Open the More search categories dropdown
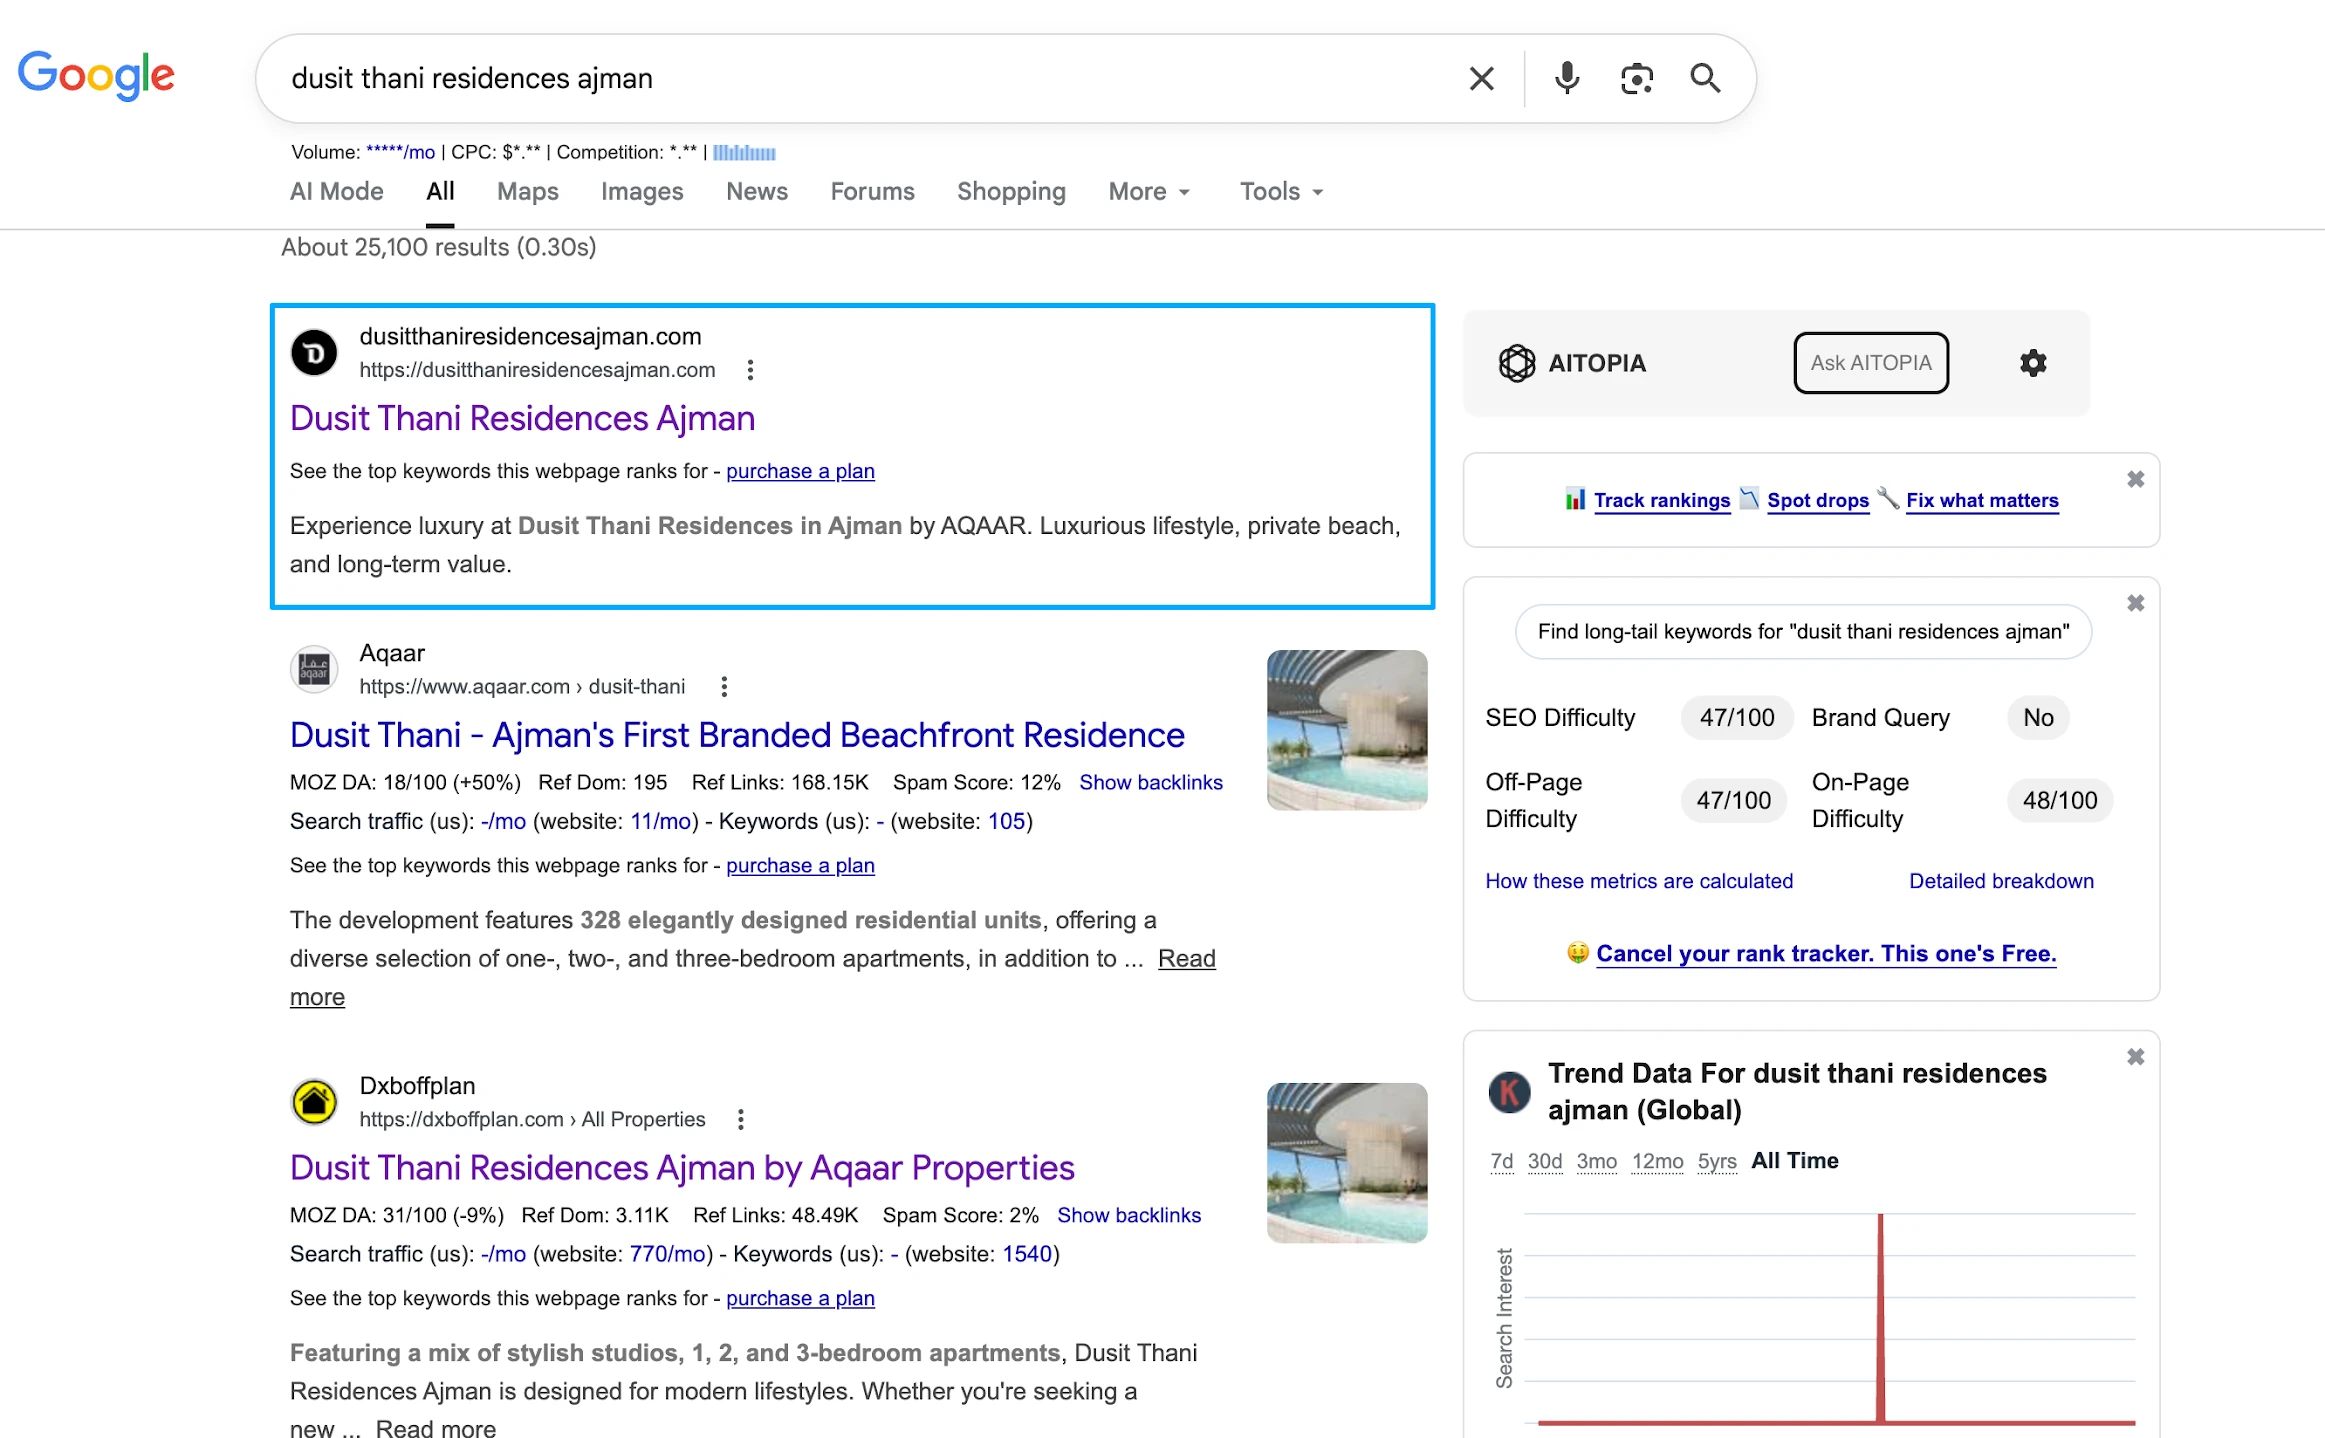Screen dimensions: 2325x1438 pos(1148,191)
